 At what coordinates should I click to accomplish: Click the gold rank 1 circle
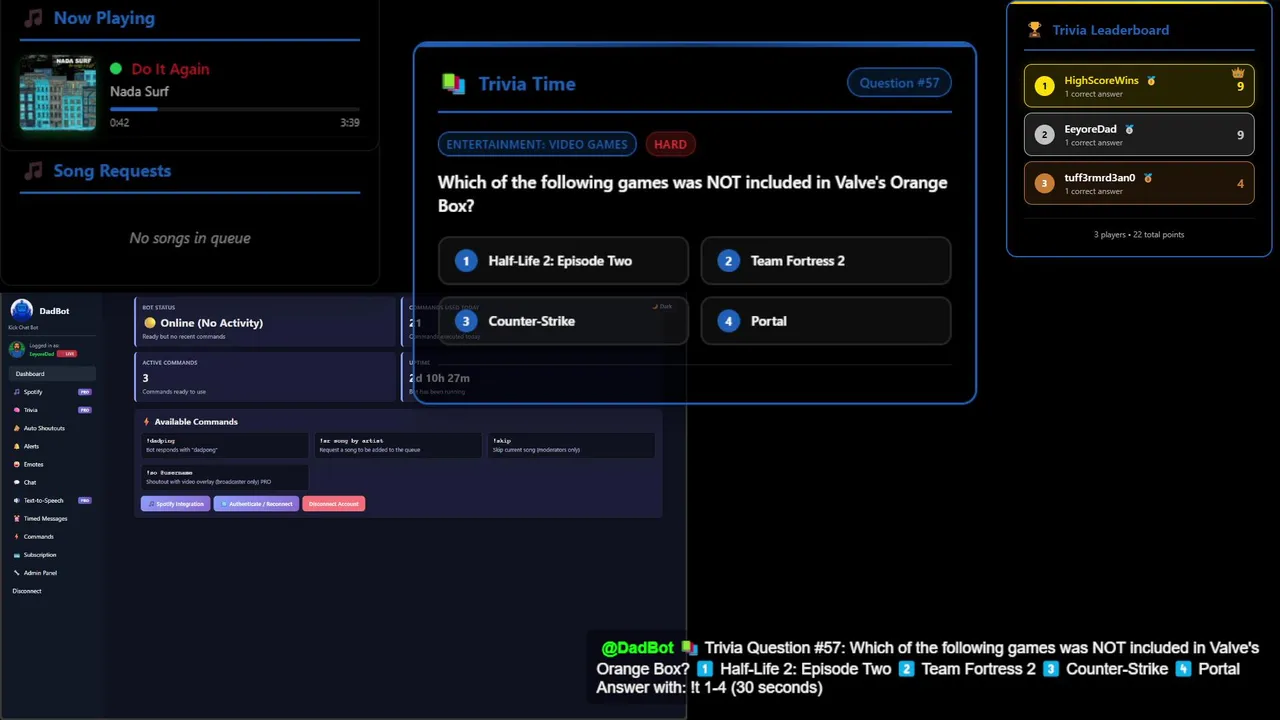click(1044, 86)
